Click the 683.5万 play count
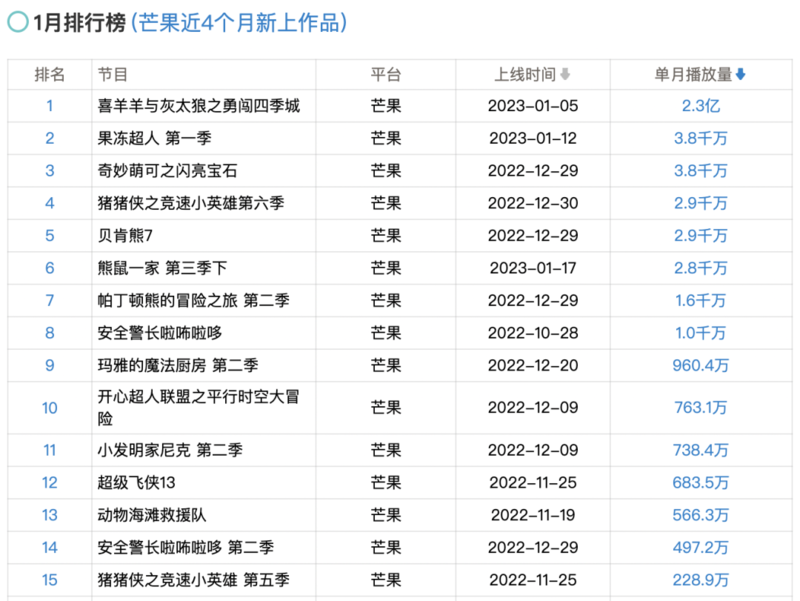Screen dimensions: 800x601 (x=701, y=483)
